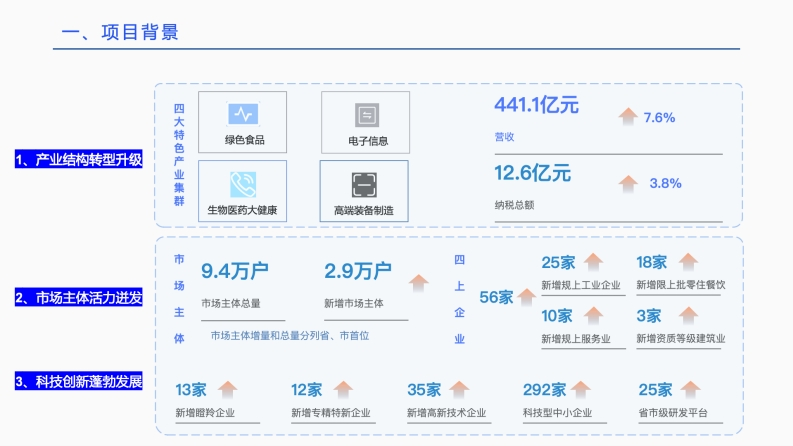Click the 441.1亿元 revenue figure
Image resolution: width=793 pixels, height=446 pixels.
(x=536, y=105)
